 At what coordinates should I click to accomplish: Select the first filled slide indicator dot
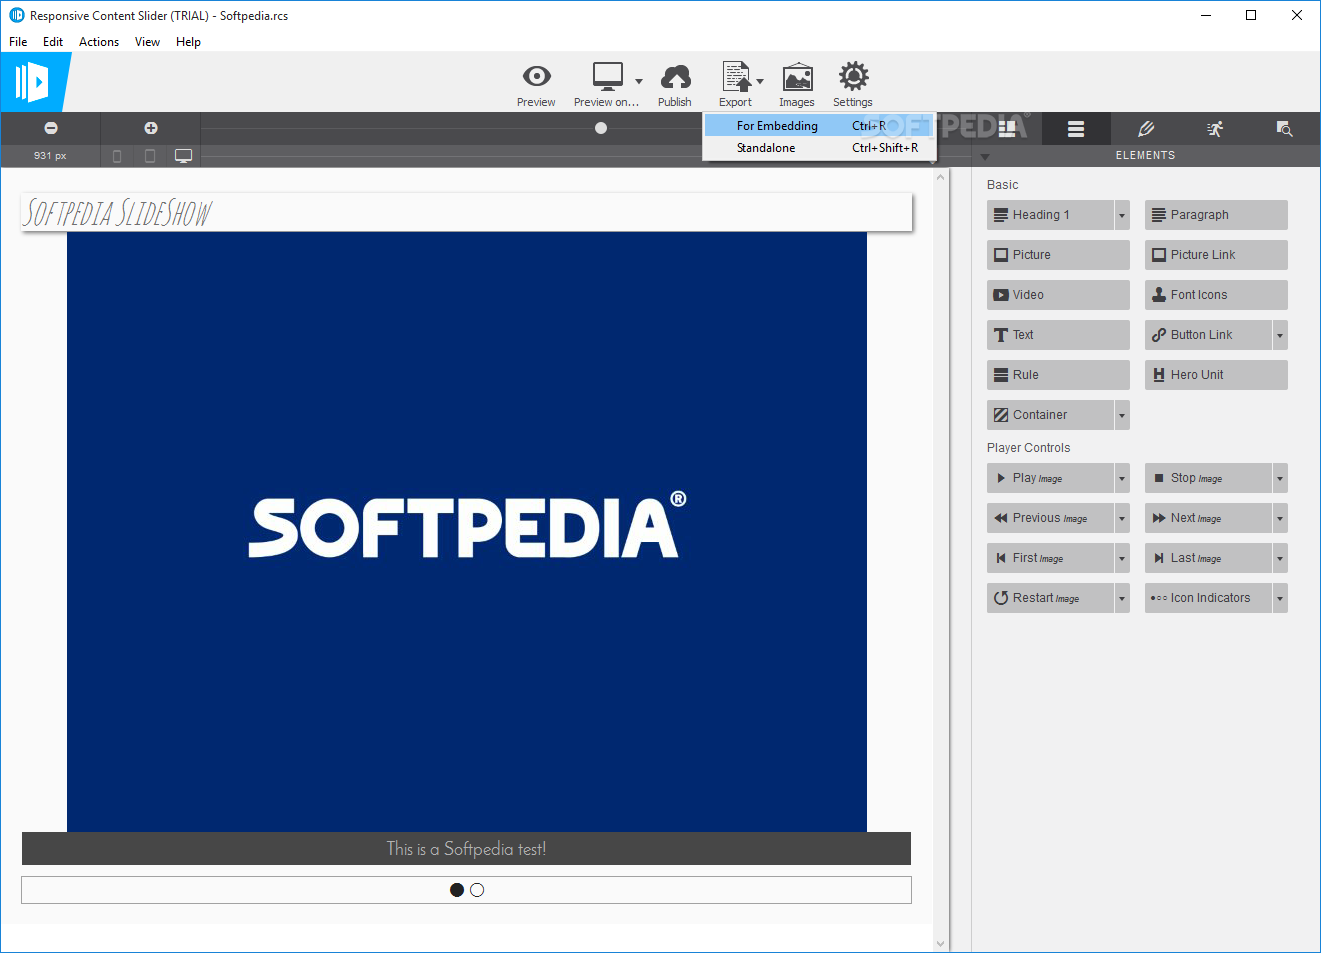coord(457,890)
